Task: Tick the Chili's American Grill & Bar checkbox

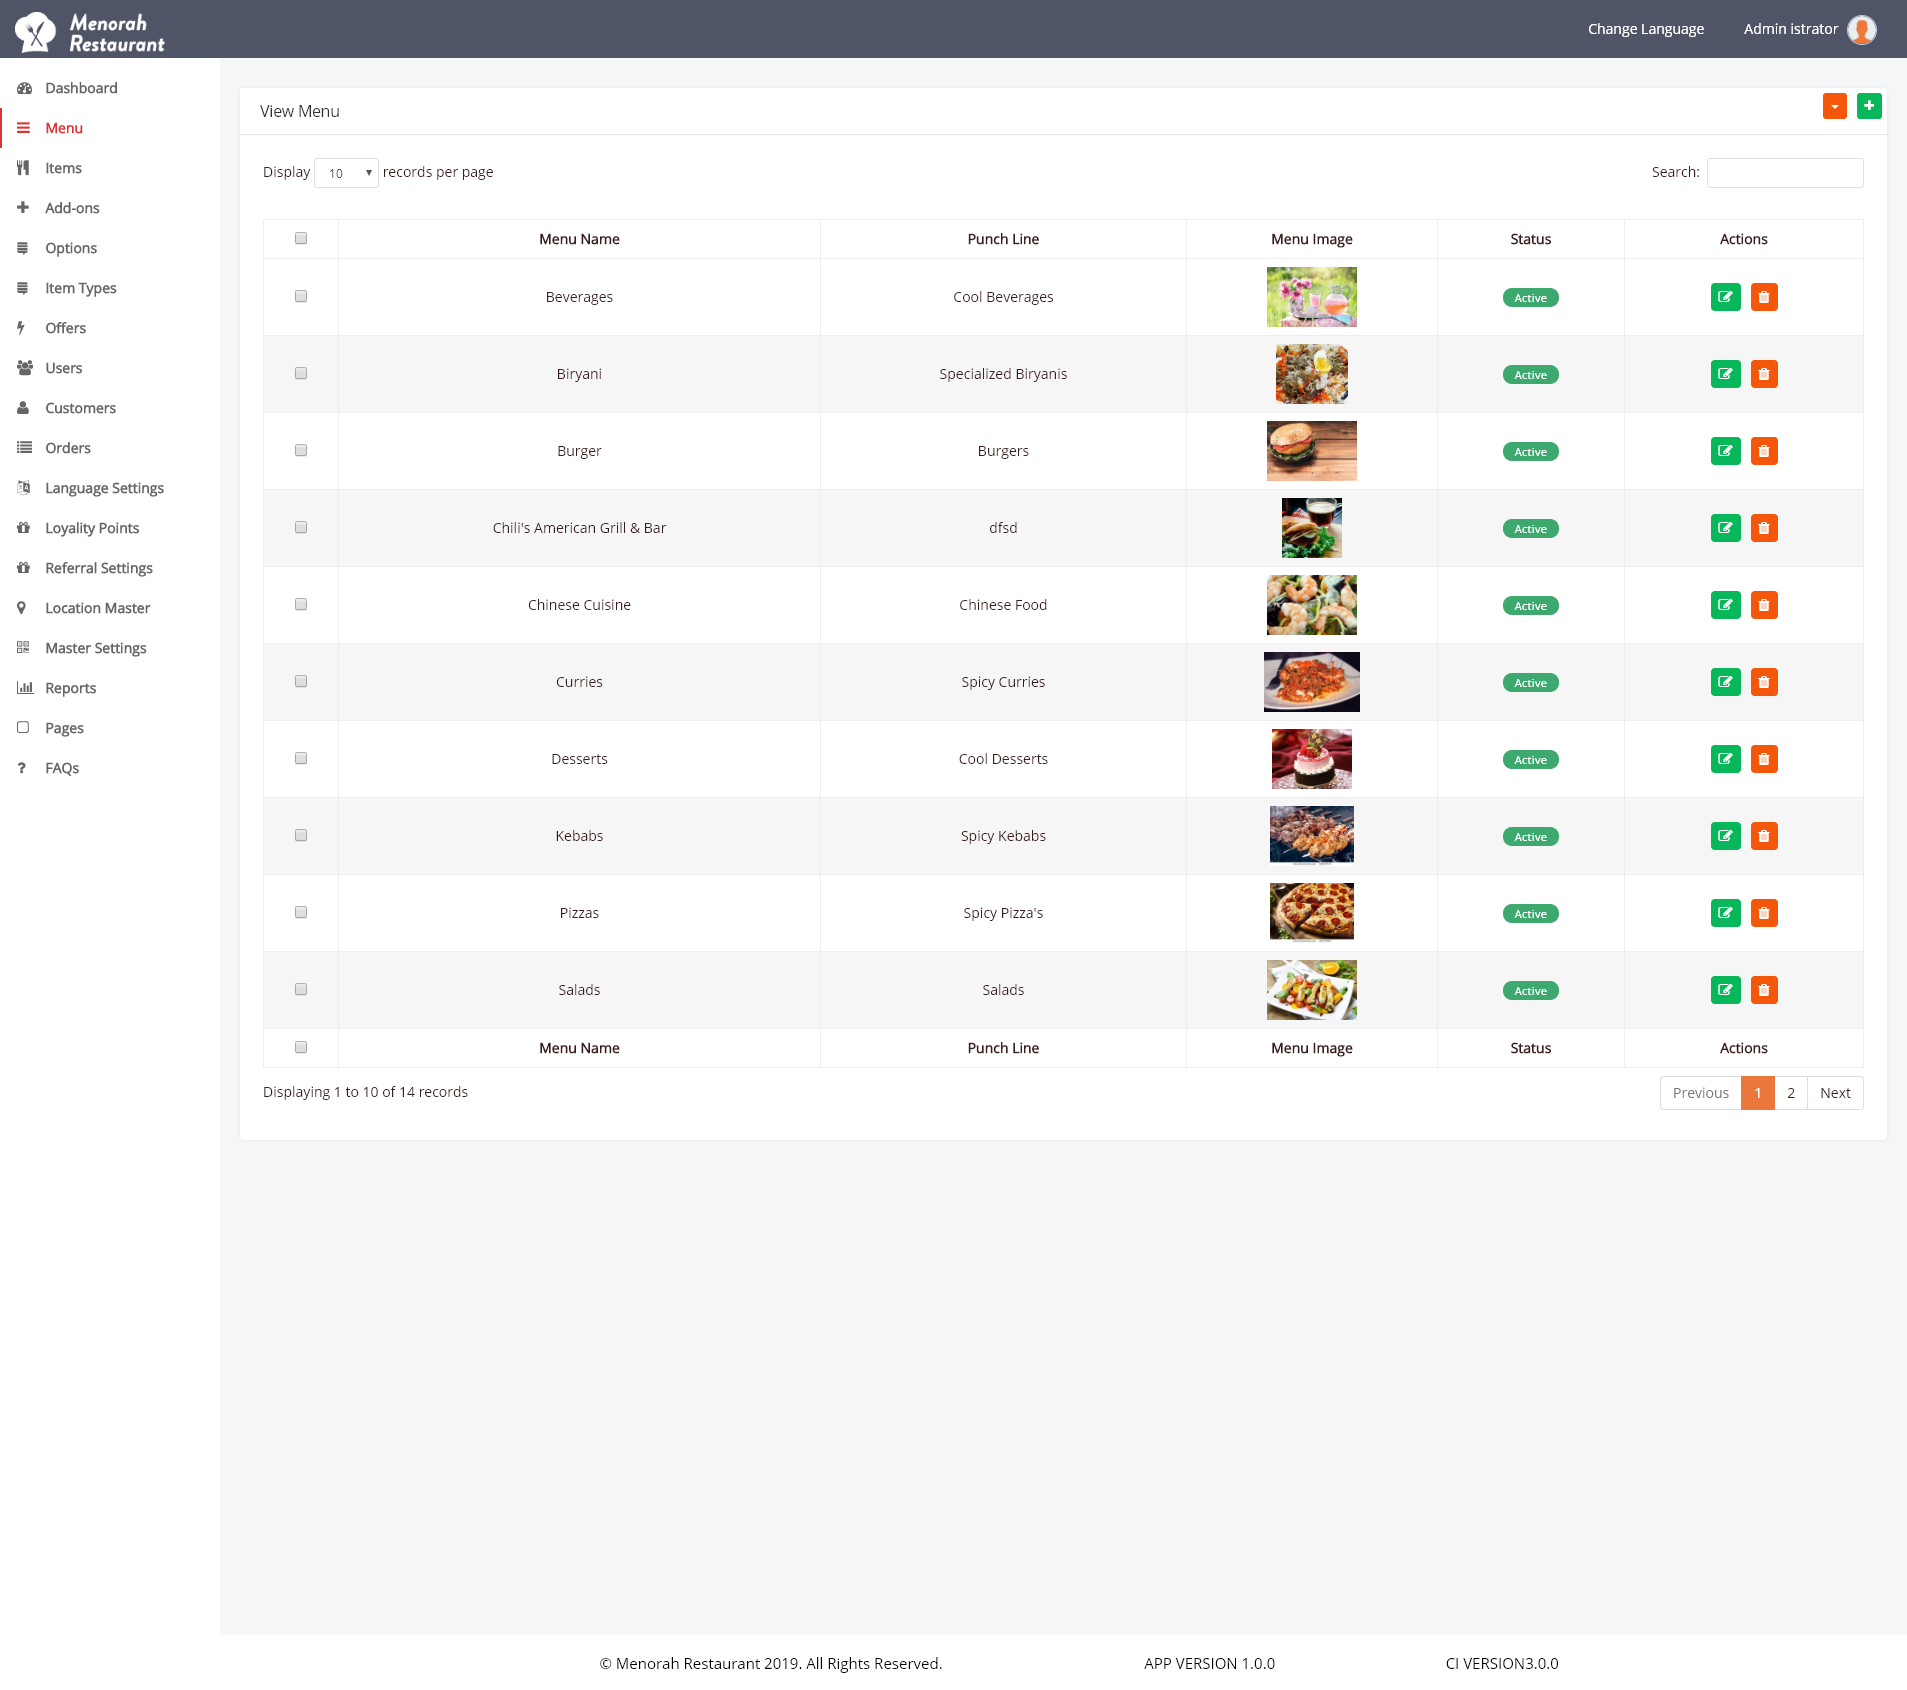Action: [x=301, y=527]
